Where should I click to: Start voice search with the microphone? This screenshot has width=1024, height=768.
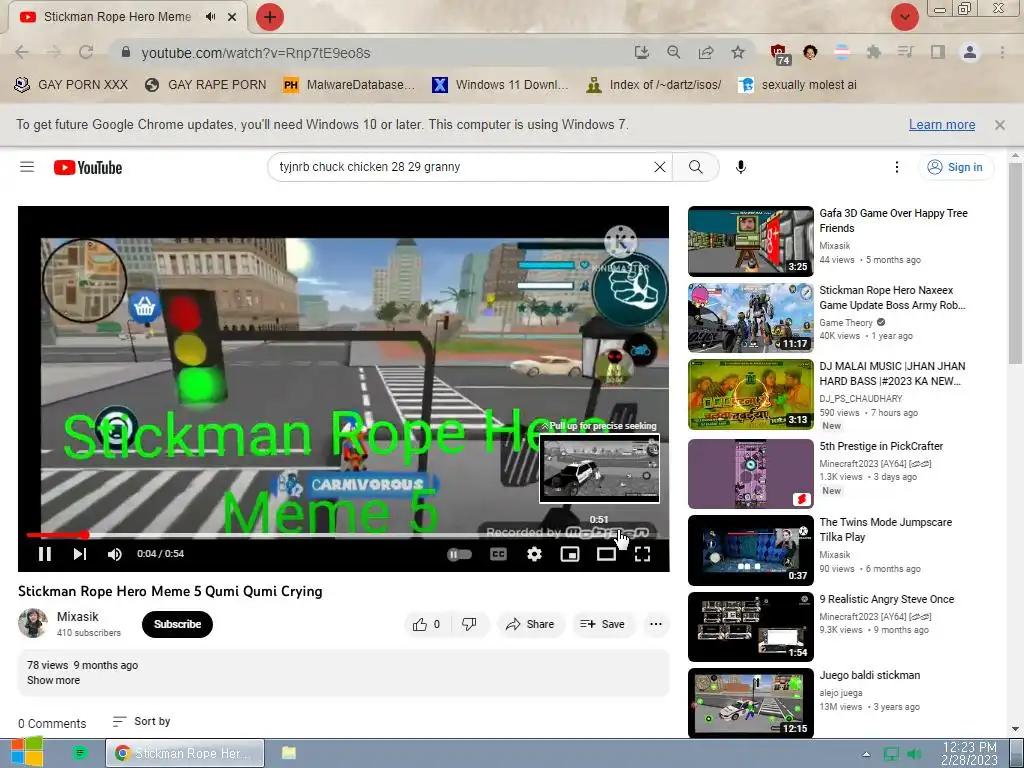click(x=741, y=167)
